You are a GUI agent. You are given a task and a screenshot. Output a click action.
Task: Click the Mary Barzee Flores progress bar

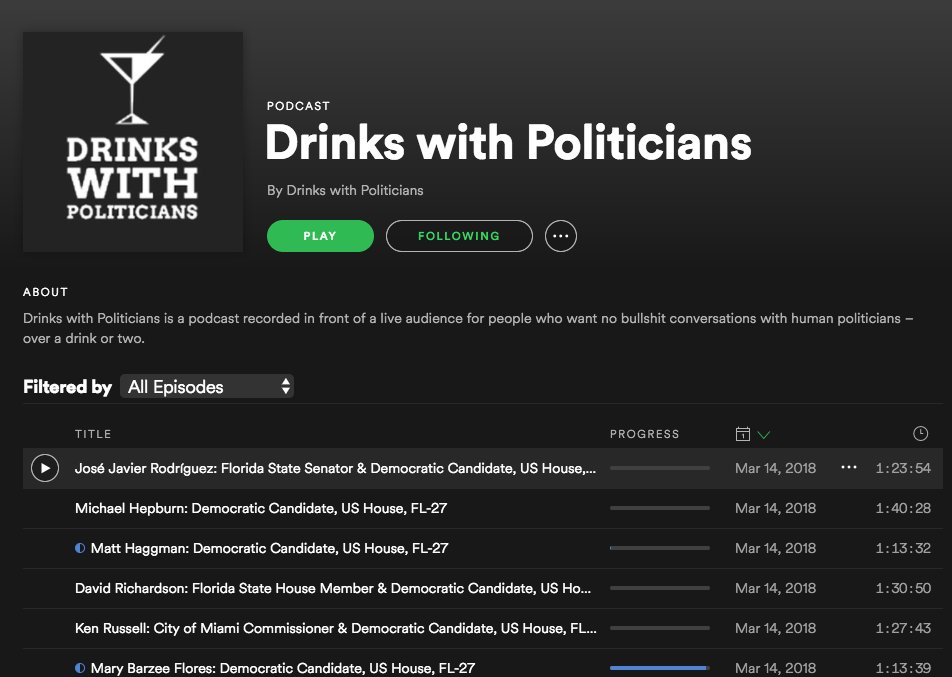pyautogui.click(x=660, y=668)
